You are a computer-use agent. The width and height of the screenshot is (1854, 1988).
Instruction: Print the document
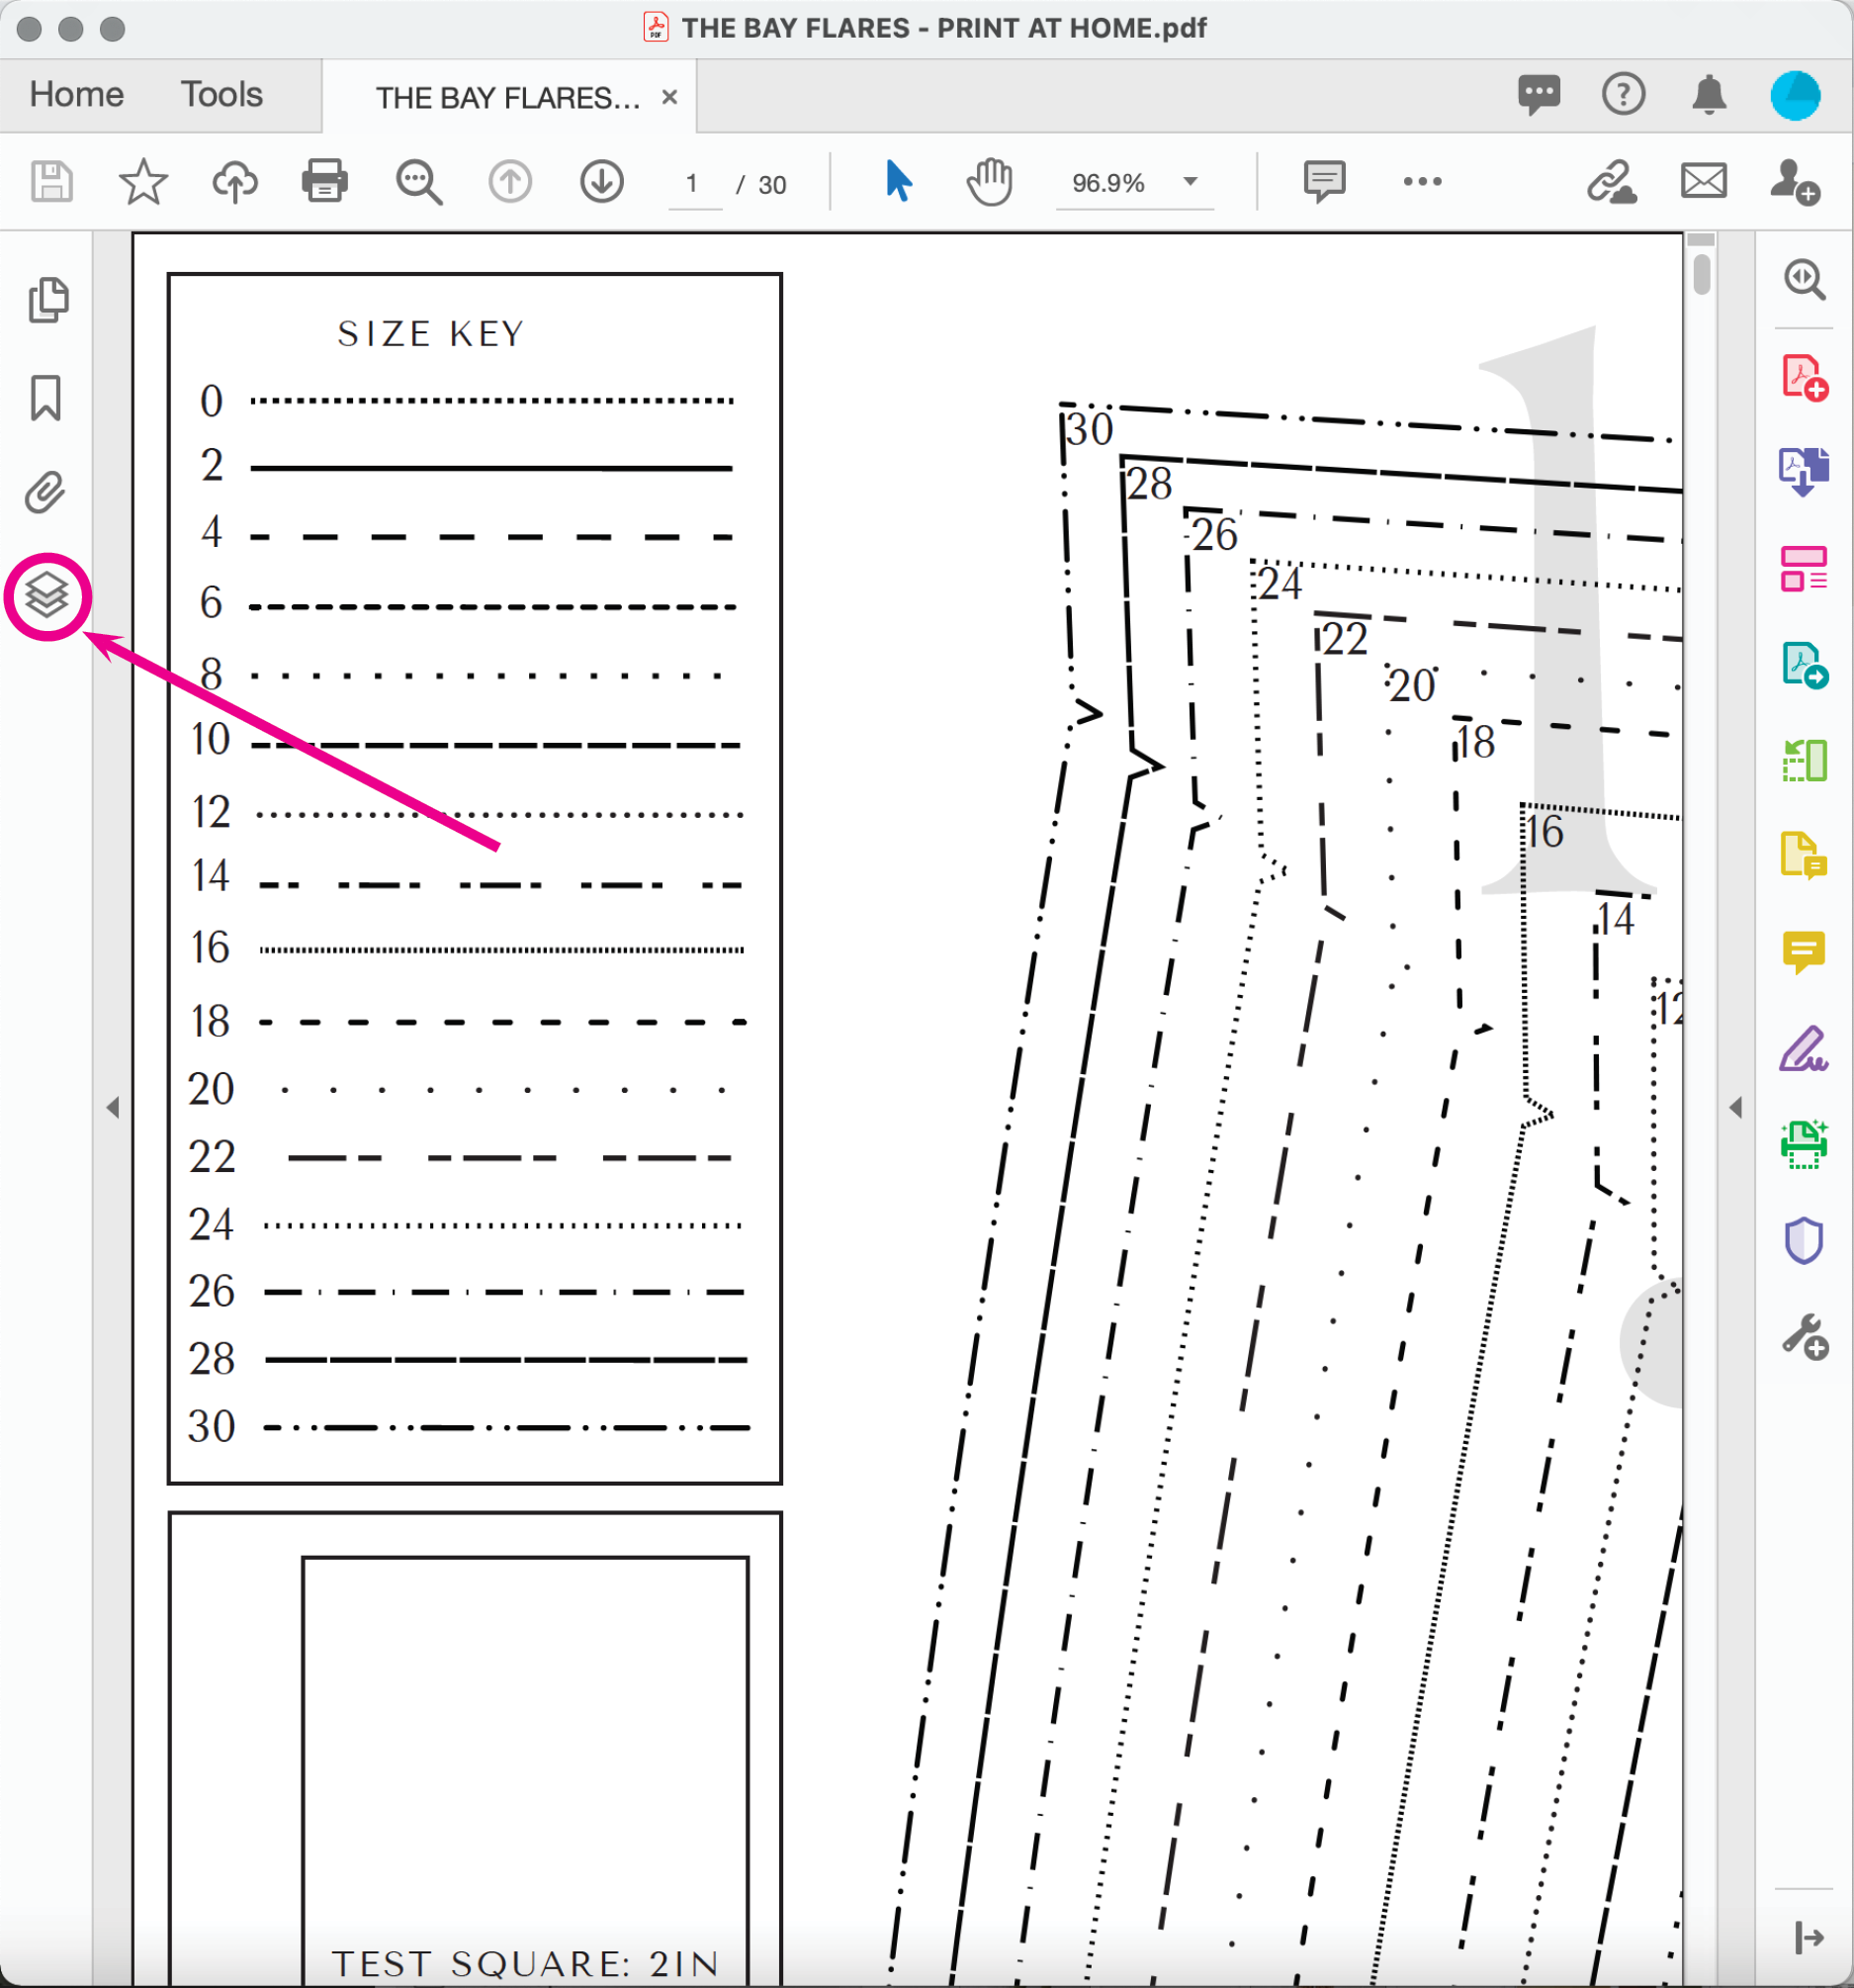point(325,182)
